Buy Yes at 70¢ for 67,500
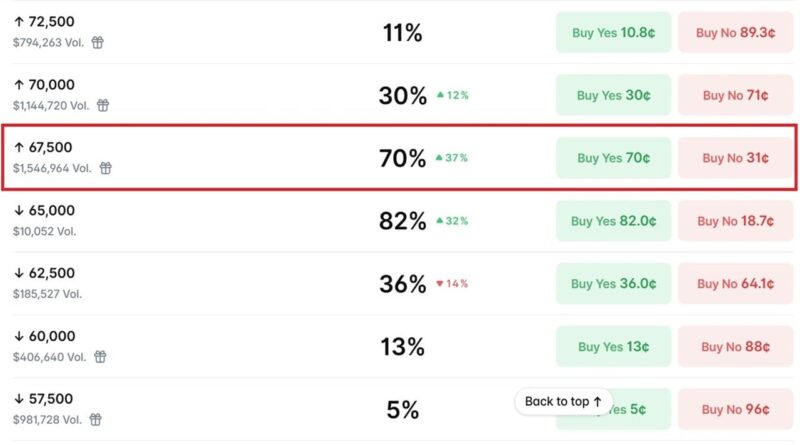 coord(613,158)
